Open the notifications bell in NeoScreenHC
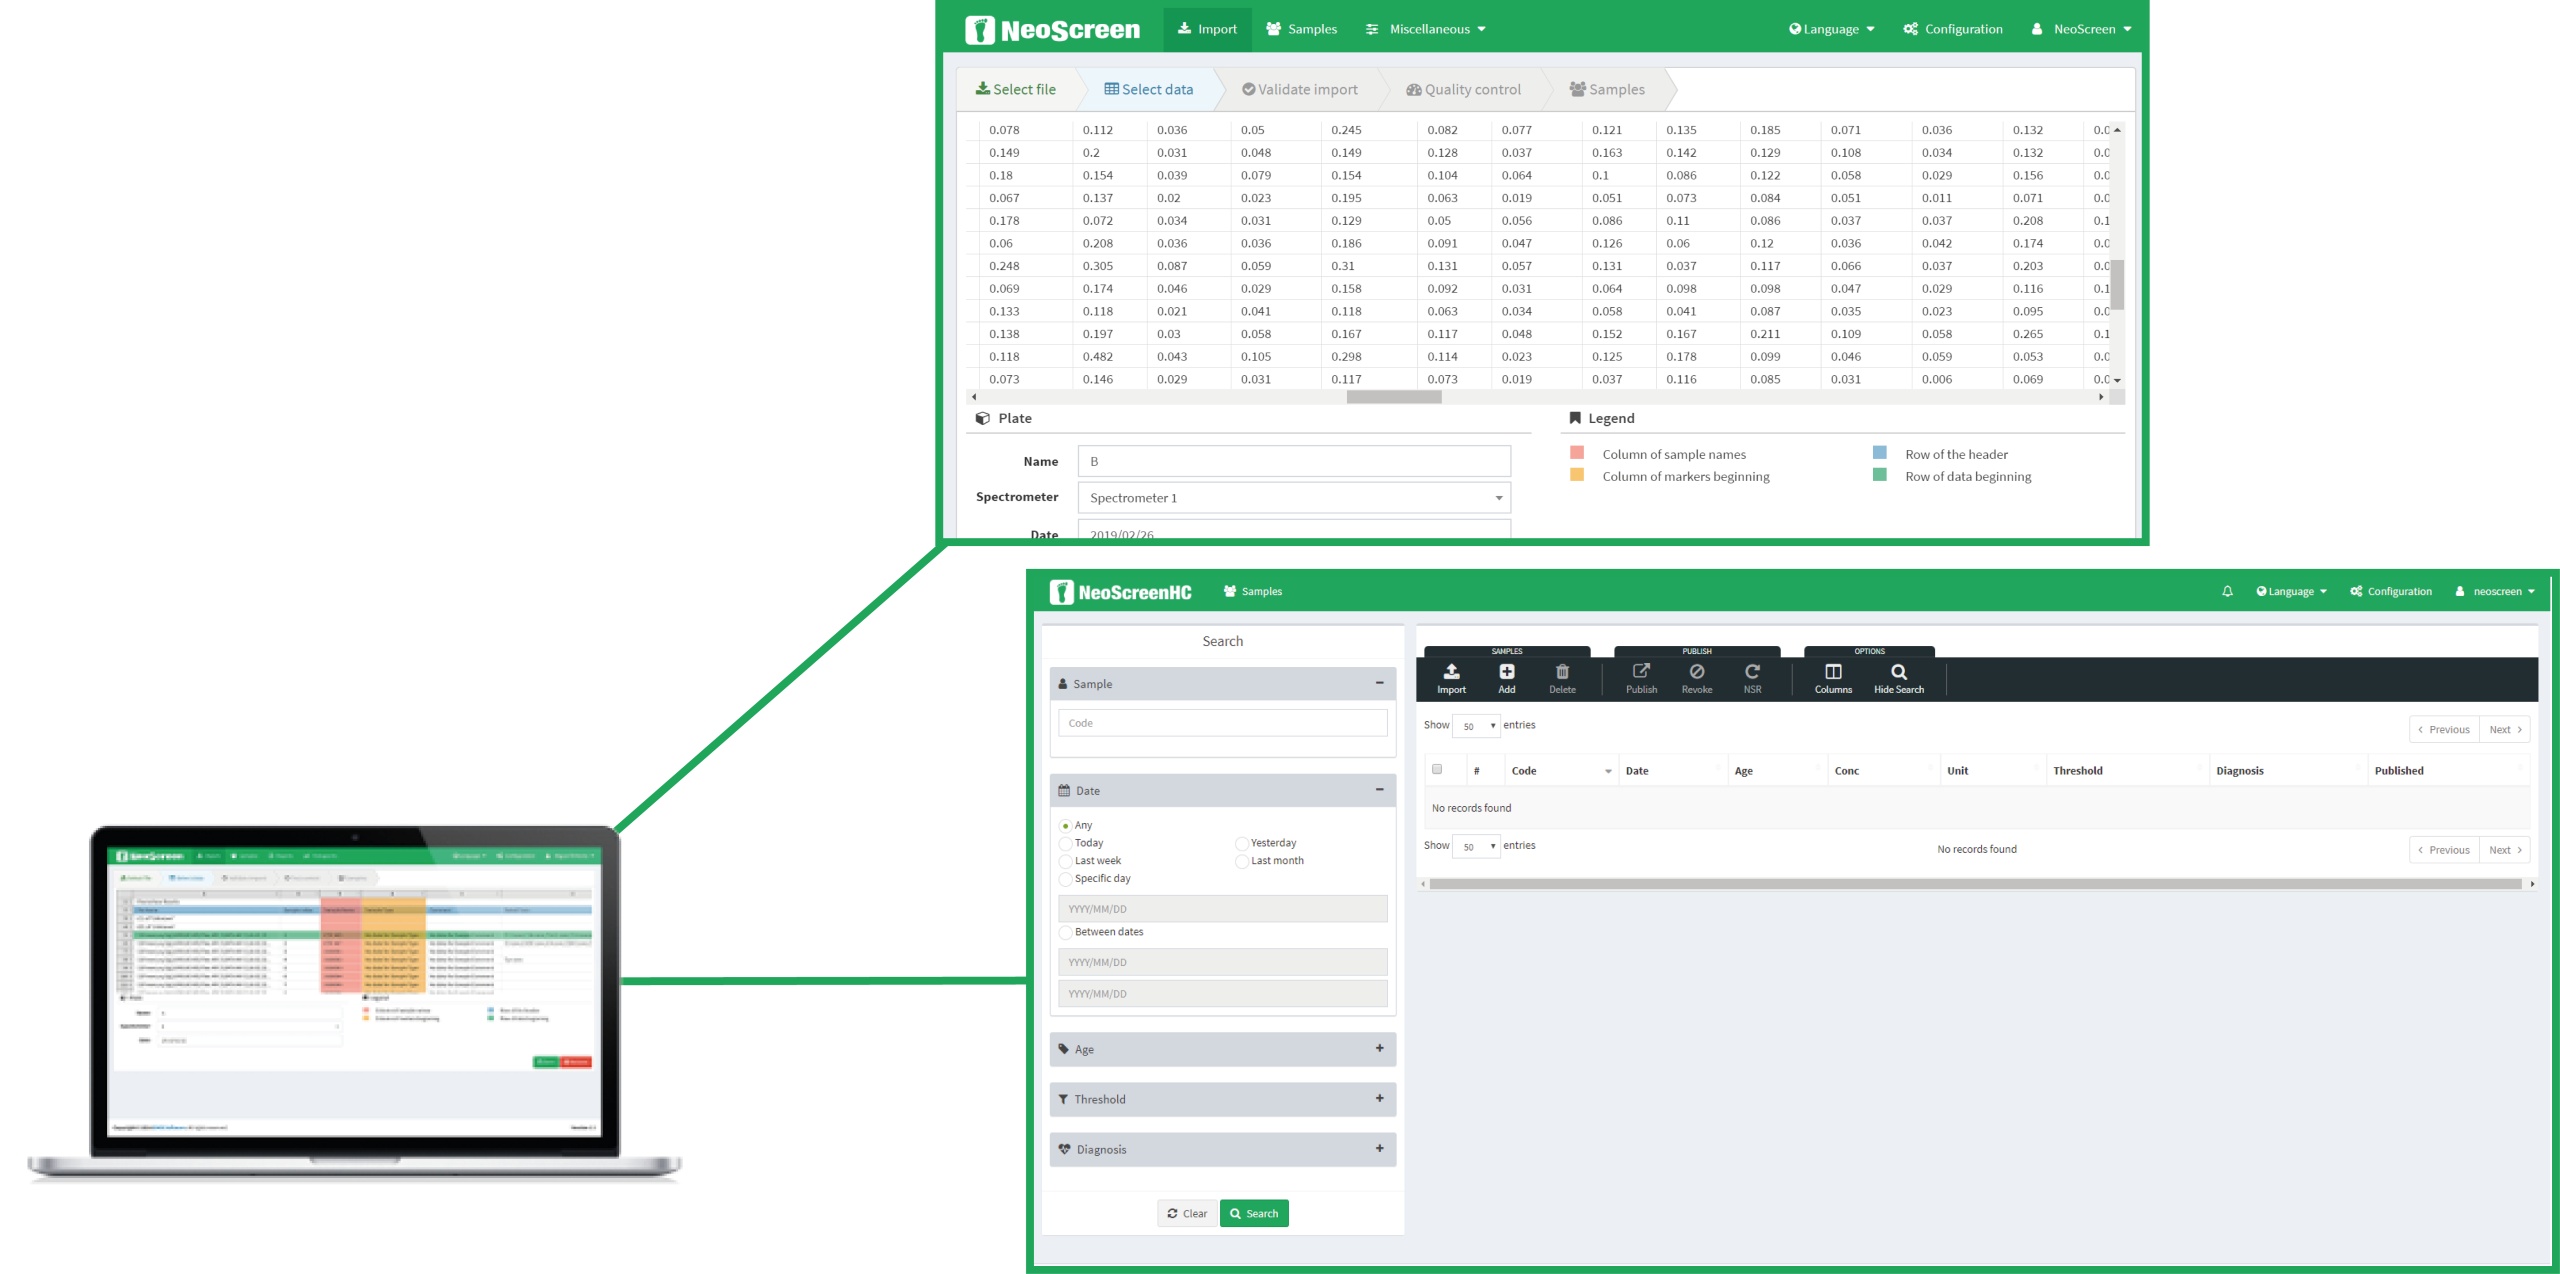Viewport: 2560px width, 1274px height. point(2227,591)
